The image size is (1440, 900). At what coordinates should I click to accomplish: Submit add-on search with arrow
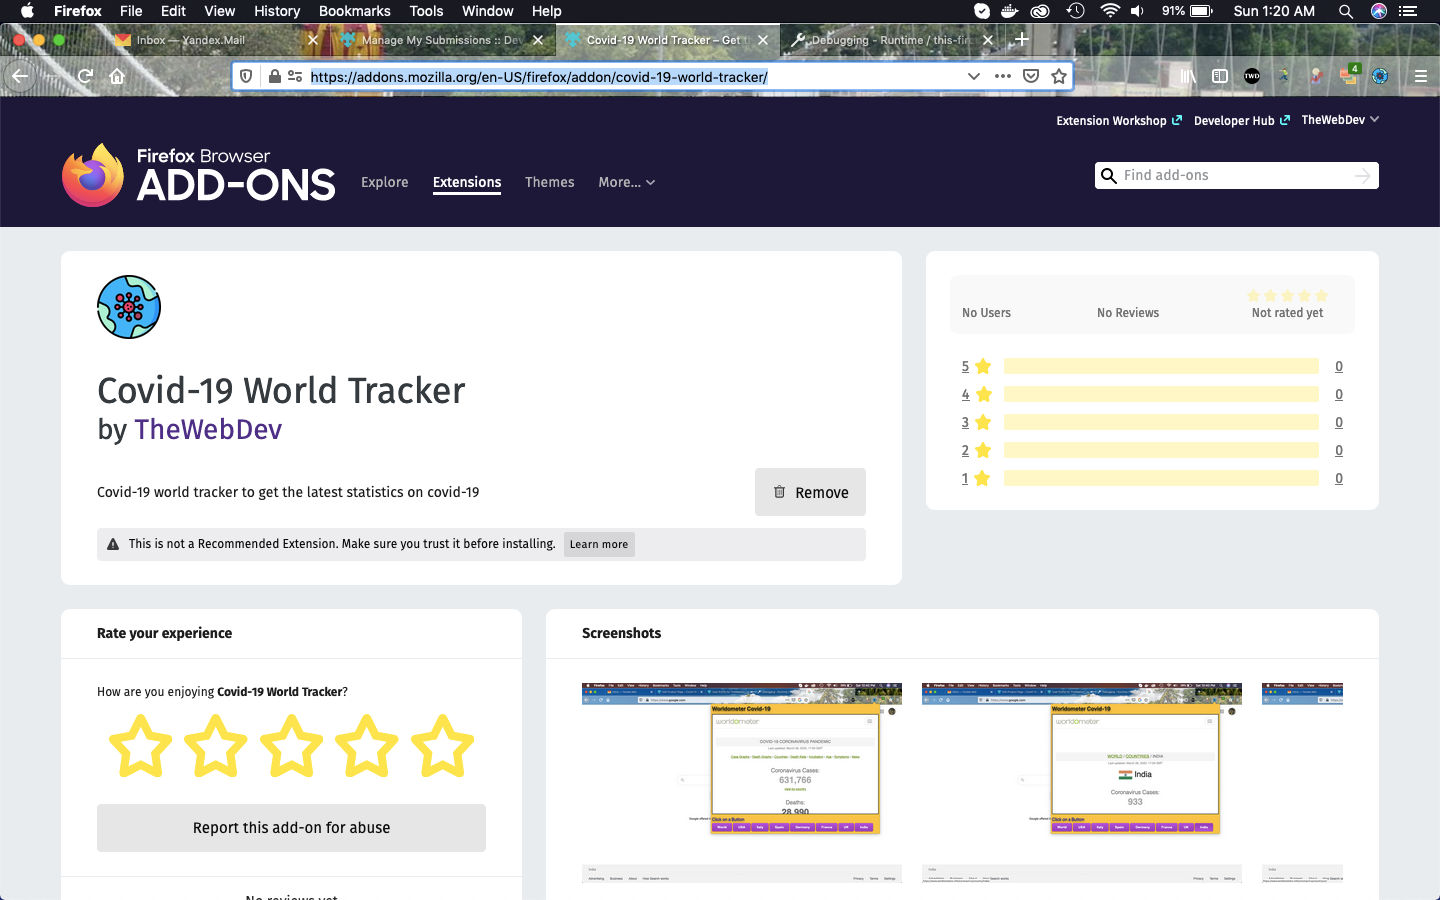(x=1362, y=176)
